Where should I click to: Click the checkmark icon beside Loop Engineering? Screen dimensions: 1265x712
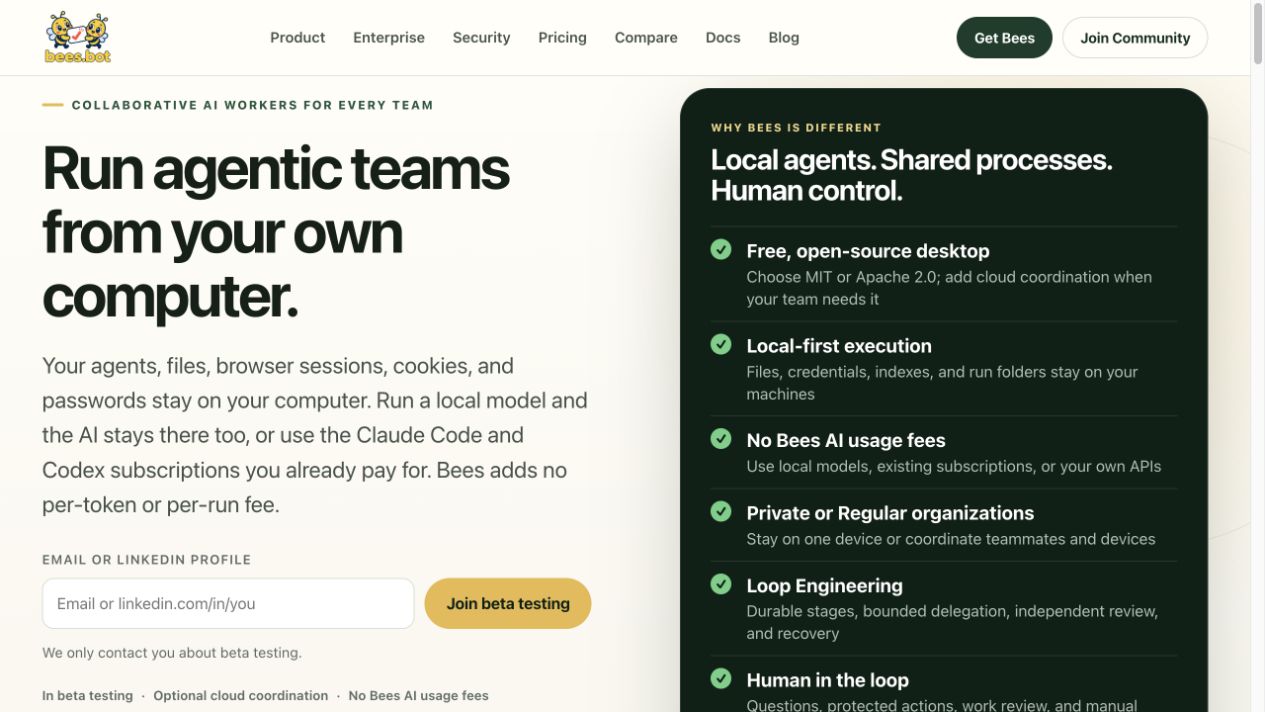point(721,584)
